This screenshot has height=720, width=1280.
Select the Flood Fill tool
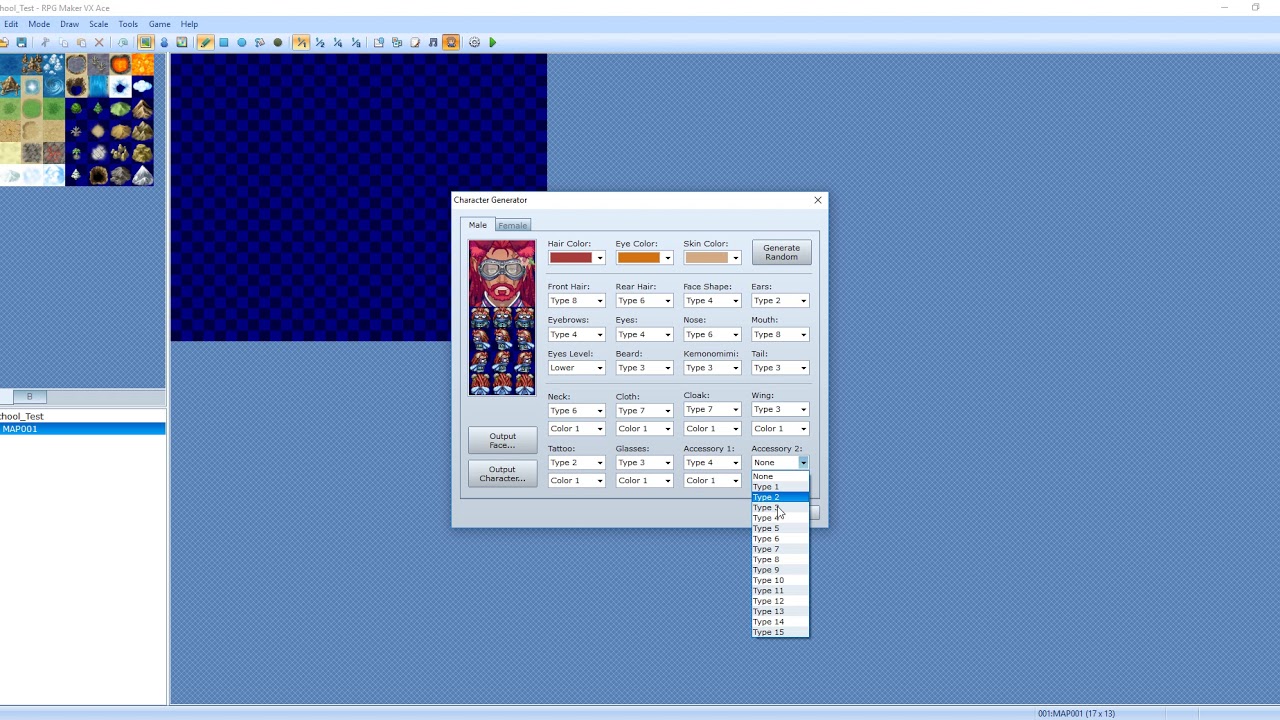click(259, 42)
